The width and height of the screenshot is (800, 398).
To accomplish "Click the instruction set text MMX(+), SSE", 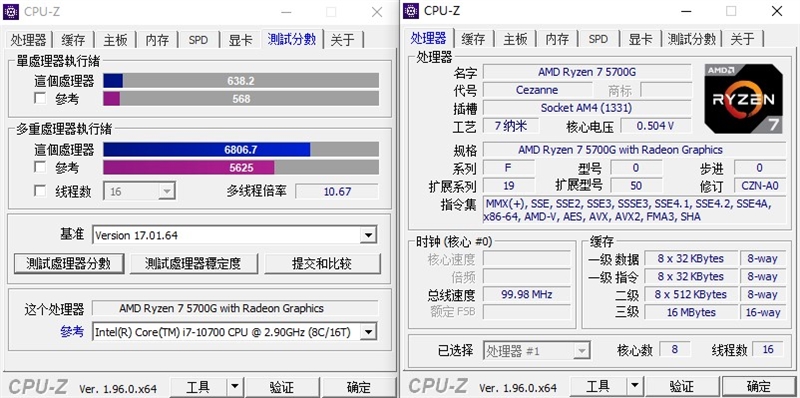I will (x=634, y=210).
